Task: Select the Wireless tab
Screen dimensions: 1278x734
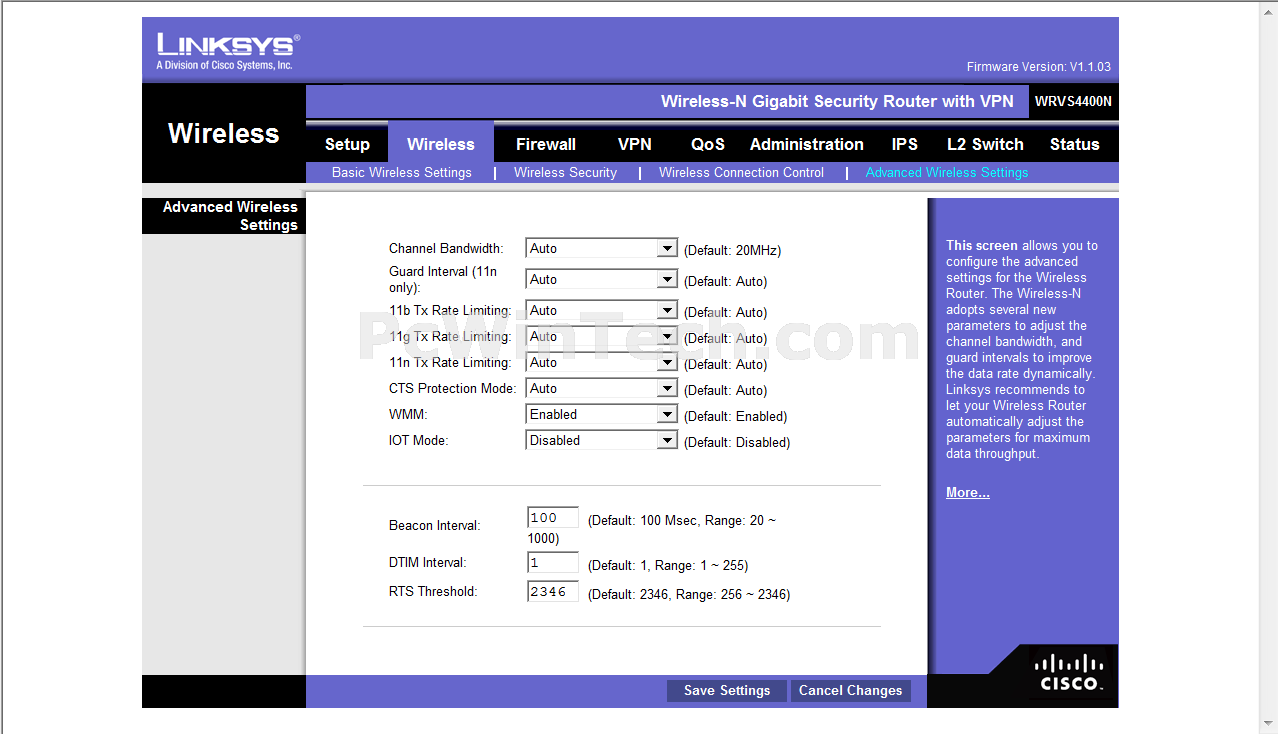Action: [441, 144]
